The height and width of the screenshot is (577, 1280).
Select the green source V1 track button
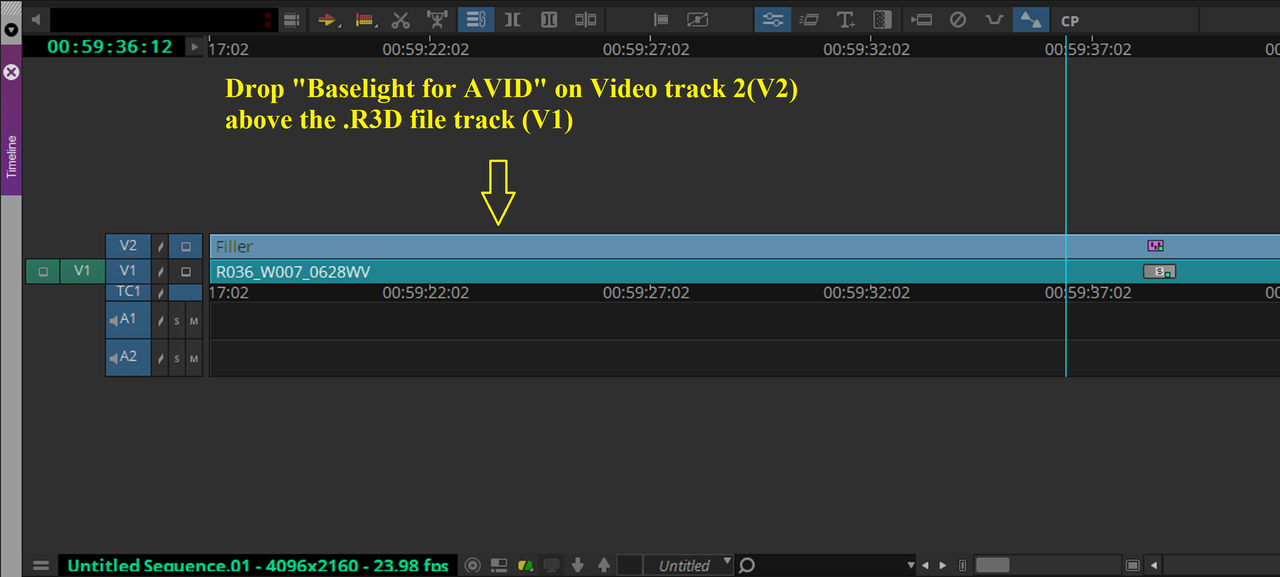pos(82,271)
